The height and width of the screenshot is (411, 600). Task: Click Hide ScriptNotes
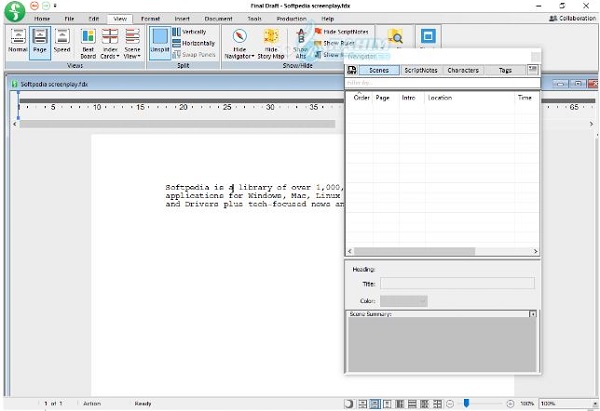[342, 32]
